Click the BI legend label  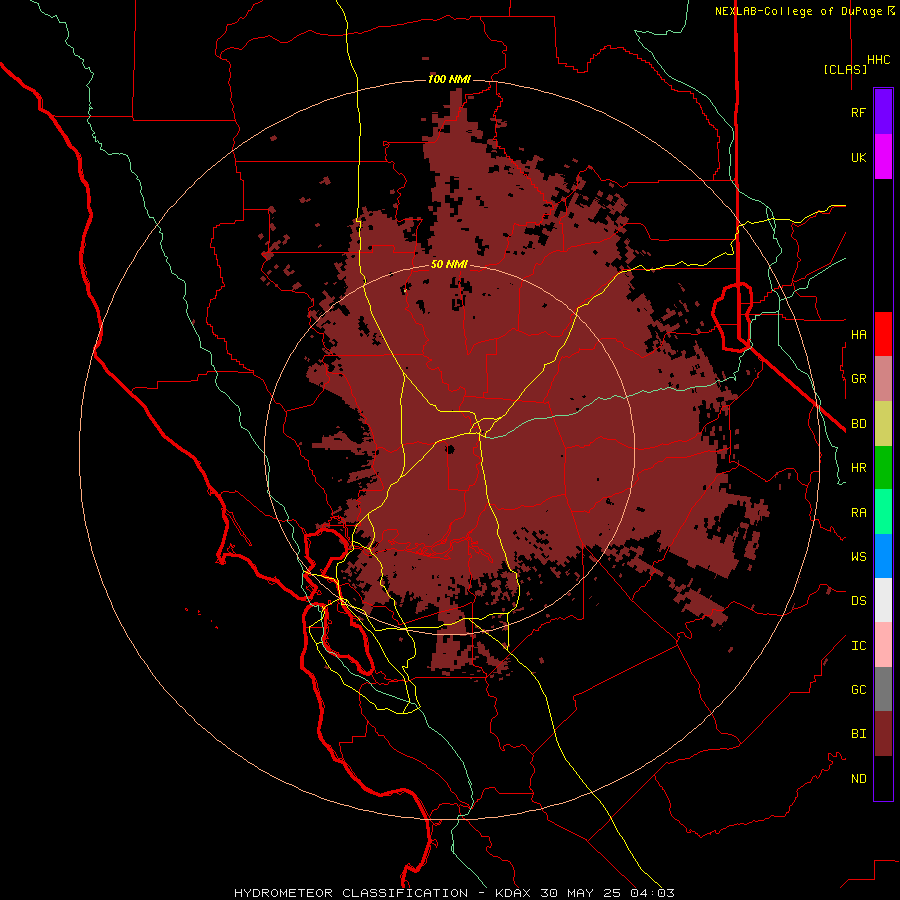pyautogui.click(x=858, y=734)
